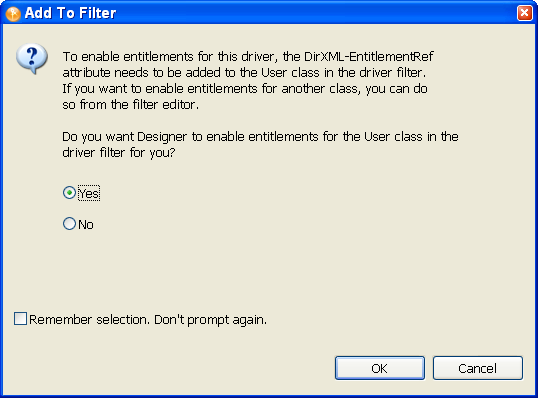The height and width of the screenshot is (398, 538).
Task: Click empty title bar area beside title
Action: click(x=316, y=13)
